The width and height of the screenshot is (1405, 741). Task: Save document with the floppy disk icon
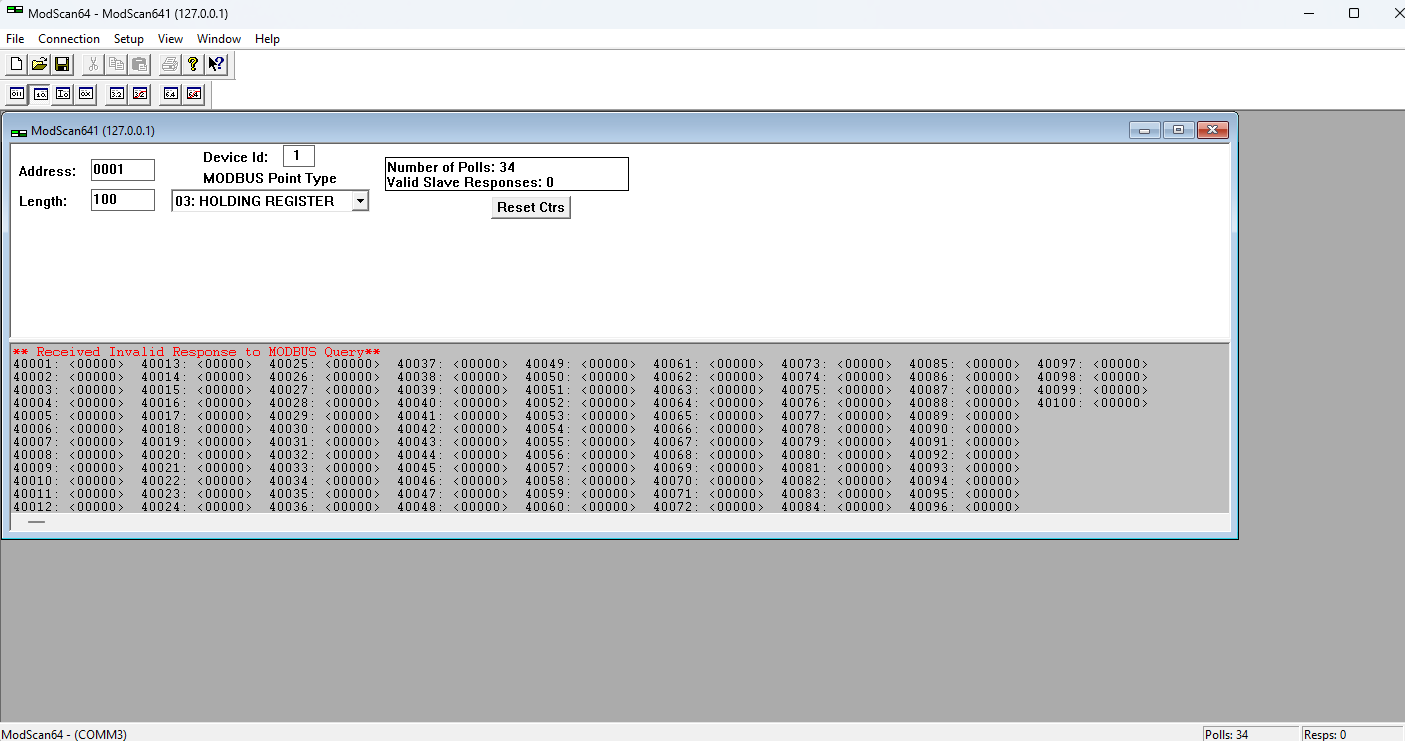click(62, 65)
